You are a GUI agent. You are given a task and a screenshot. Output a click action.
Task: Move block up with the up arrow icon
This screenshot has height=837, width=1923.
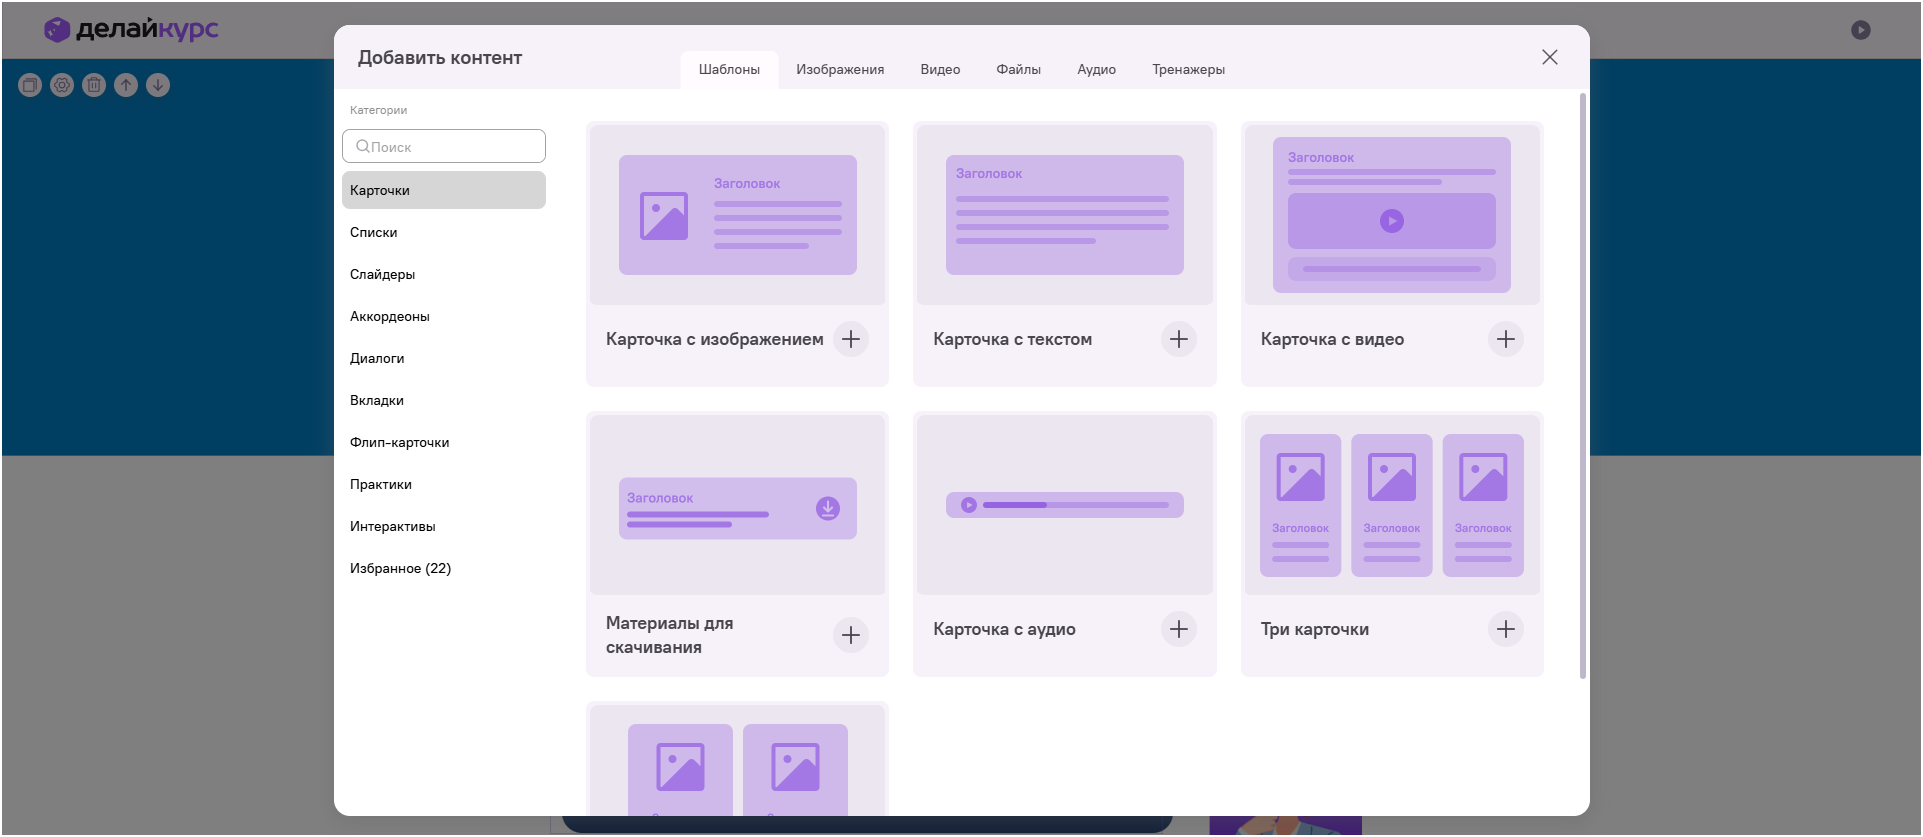point(126,85)
